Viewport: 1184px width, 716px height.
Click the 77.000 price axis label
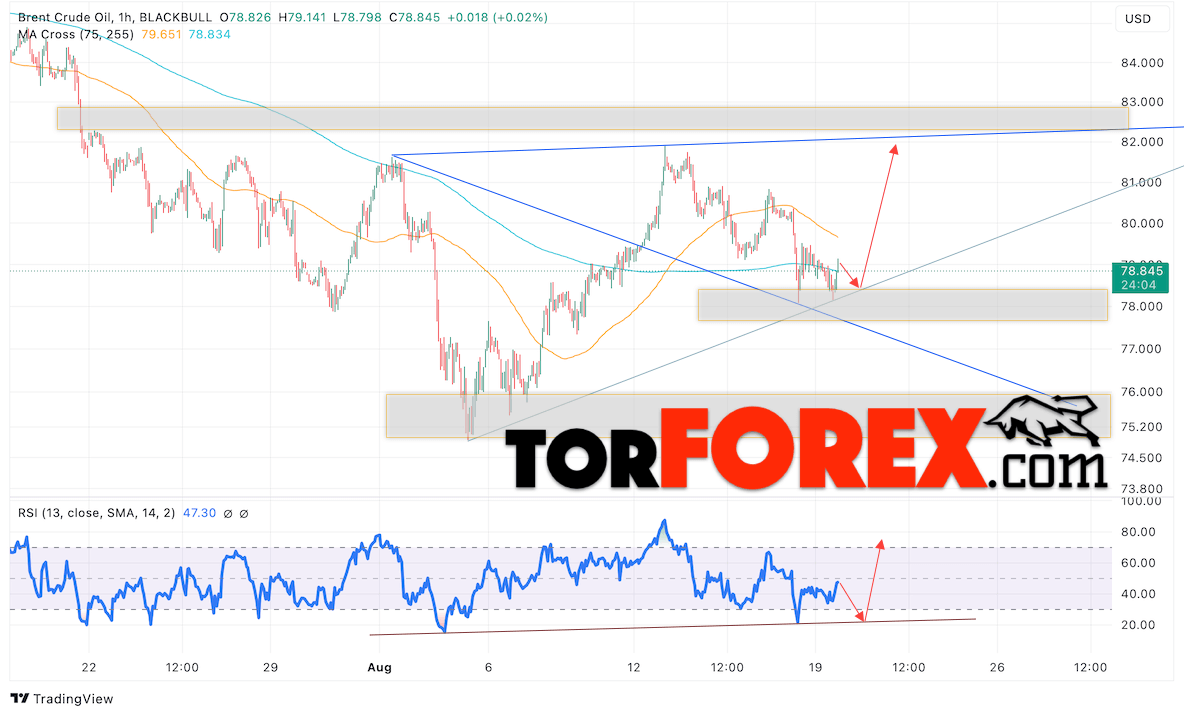[1142, 349]
